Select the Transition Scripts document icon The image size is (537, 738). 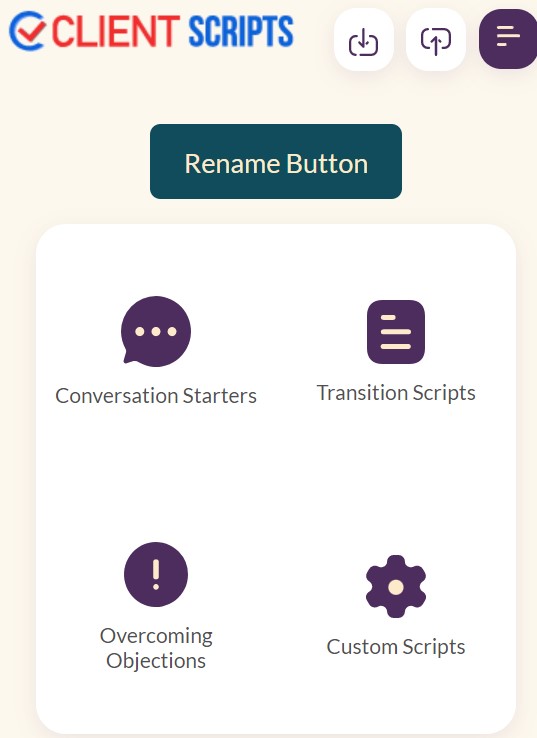396,332
